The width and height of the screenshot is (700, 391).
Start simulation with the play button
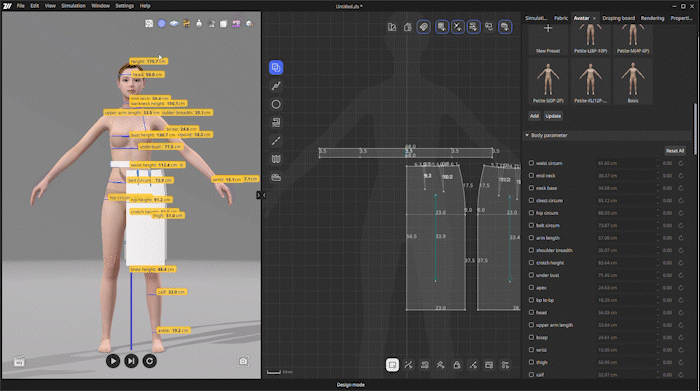point(113,361)
